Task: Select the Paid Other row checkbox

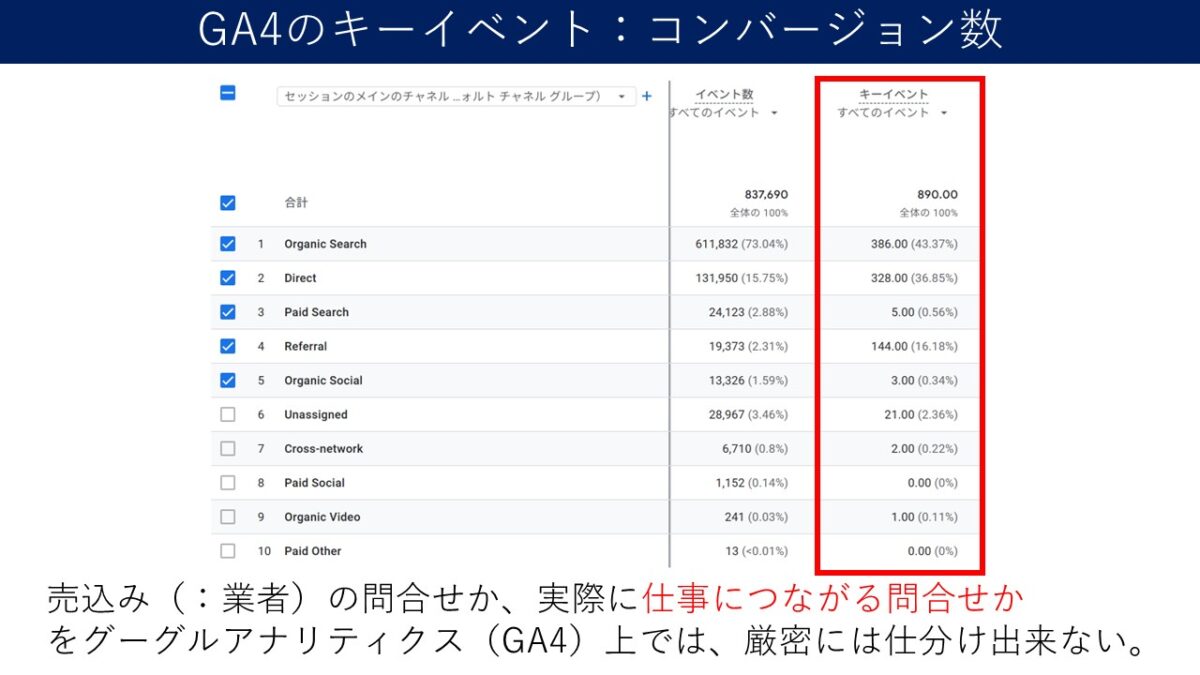Action: click(228, 551)
